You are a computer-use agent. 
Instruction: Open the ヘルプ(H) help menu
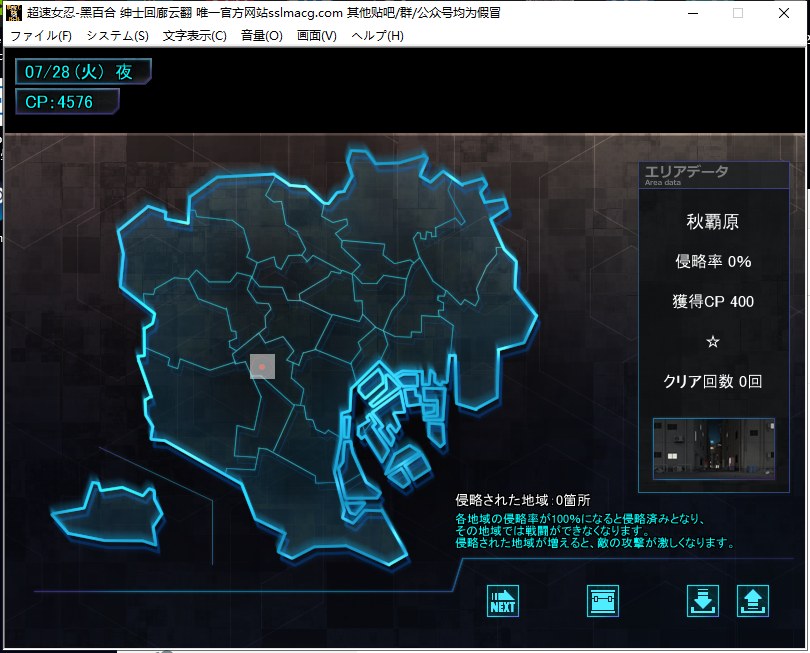click(377, 36)
